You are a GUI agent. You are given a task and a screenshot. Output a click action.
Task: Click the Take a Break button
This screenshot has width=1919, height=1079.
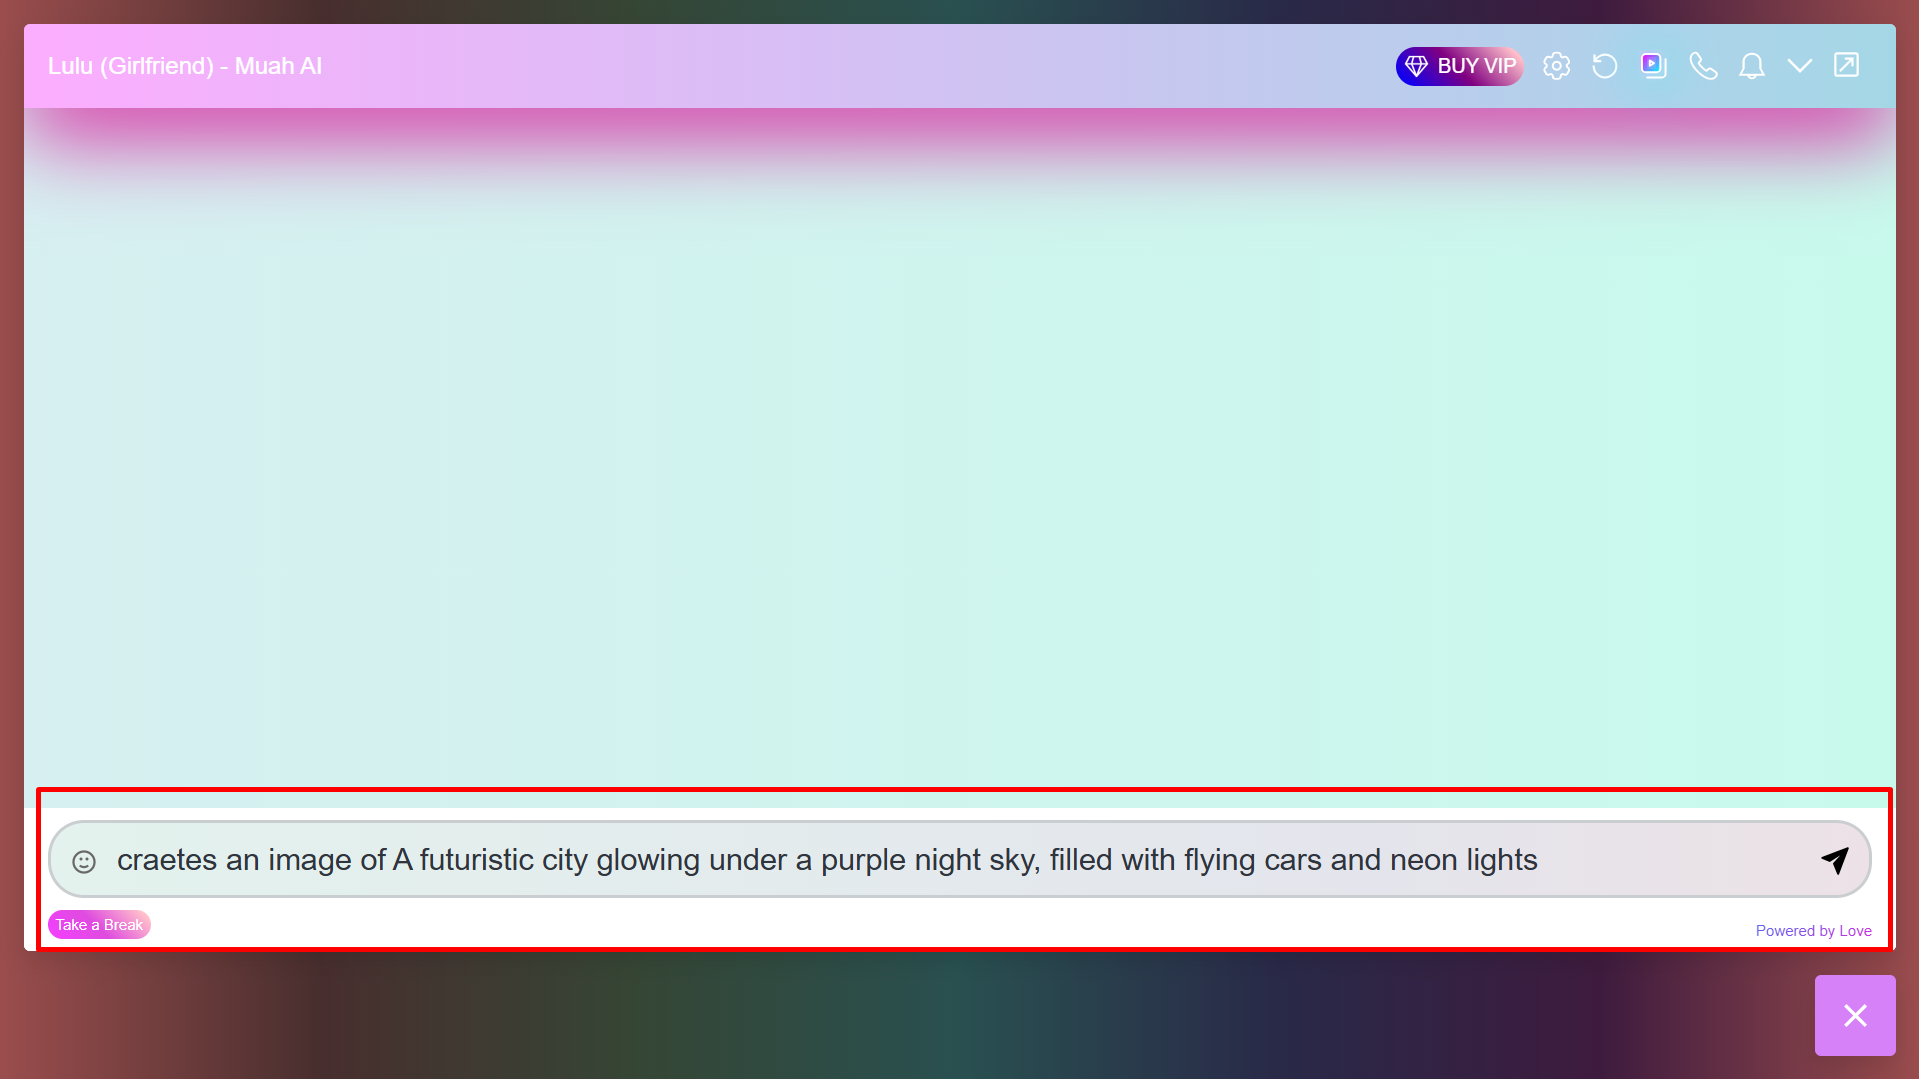coord(99,925)
